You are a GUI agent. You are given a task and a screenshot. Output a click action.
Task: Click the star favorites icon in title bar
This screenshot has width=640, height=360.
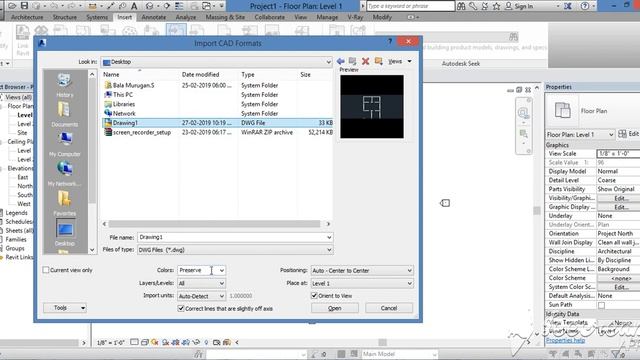click(x=496, y=6)
